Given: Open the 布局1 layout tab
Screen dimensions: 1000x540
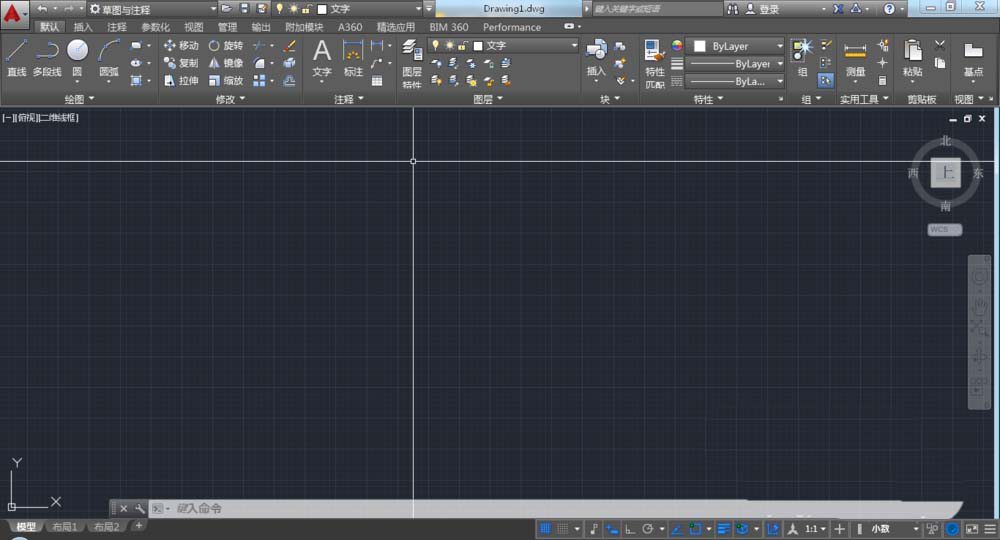Looking at the screenshot, I should coord(64,526).
